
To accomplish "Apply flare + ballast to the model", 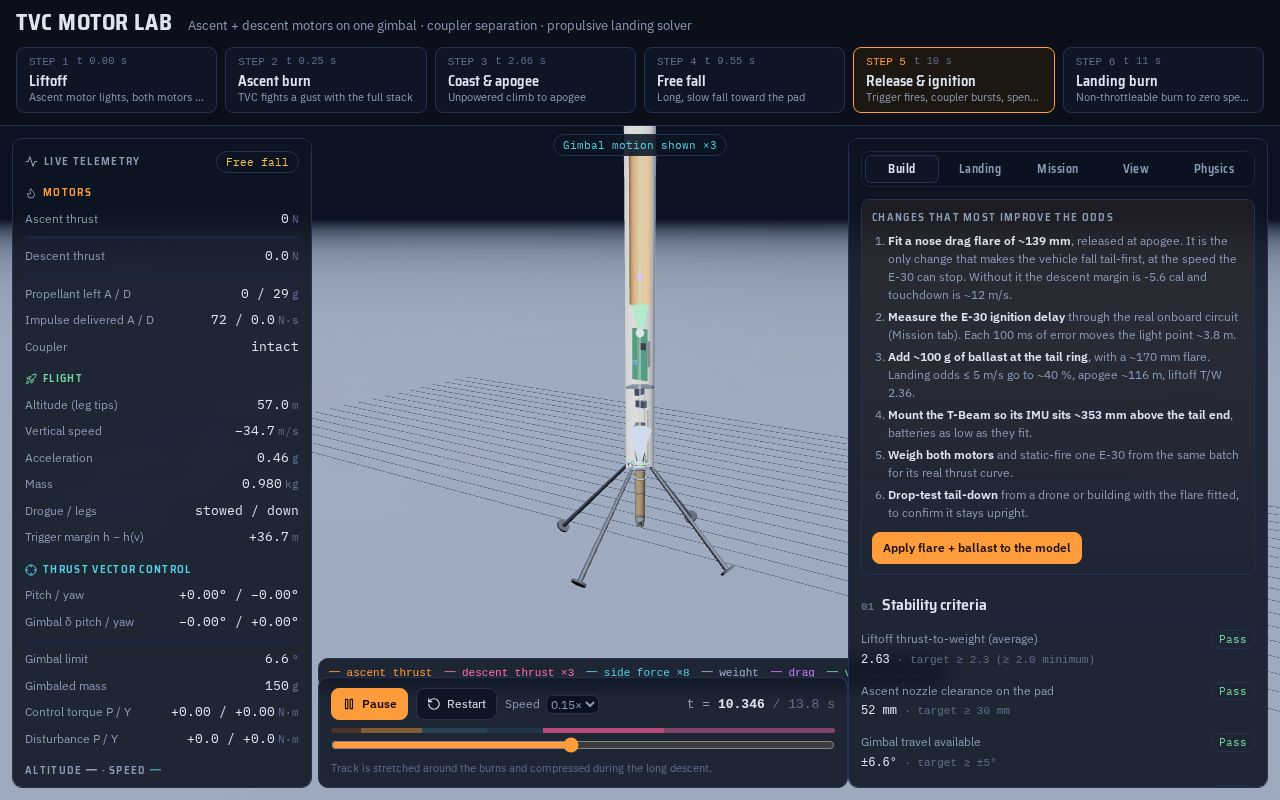I will pos(976,548).
